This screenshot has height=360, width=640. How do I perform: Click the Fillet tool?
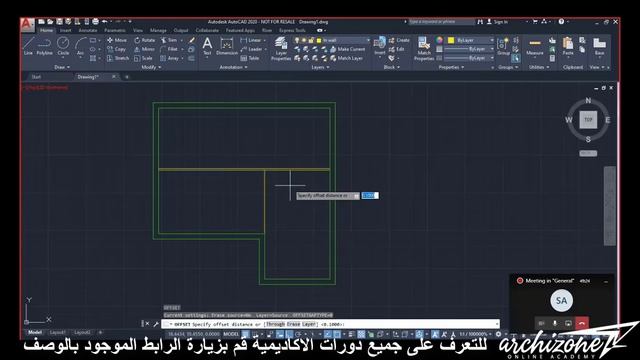point(170,49)
